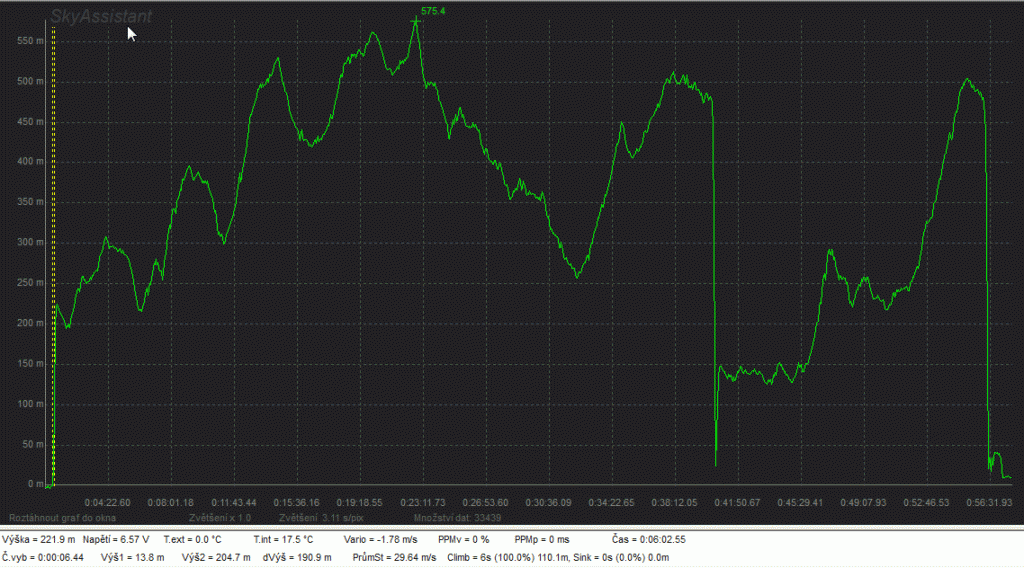
Task: Select the 0:56:31.93 time axis label
Action: tap(985, 502)
